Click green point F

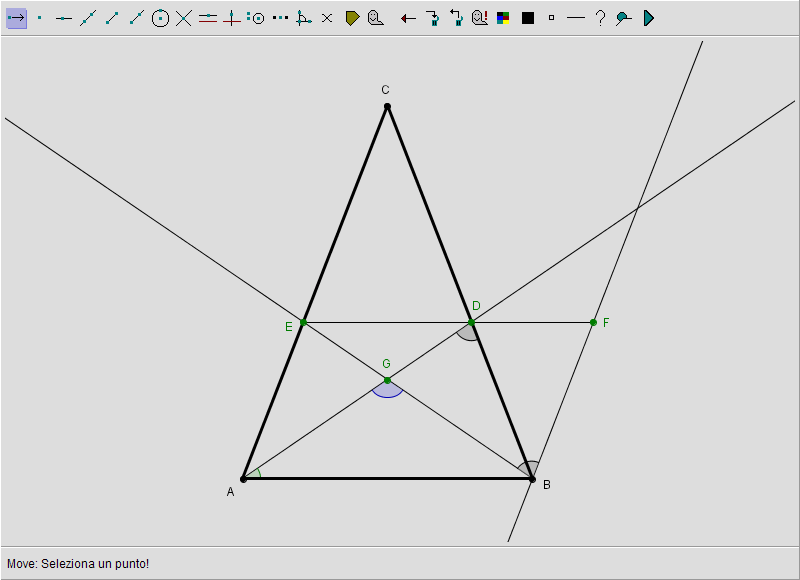tap(593, 322)
